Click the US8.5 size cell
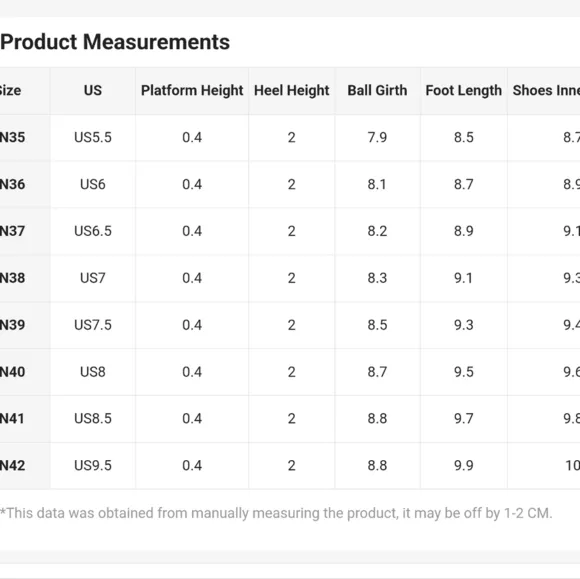Screen dimensions: 580x579 tap(93, 418)
